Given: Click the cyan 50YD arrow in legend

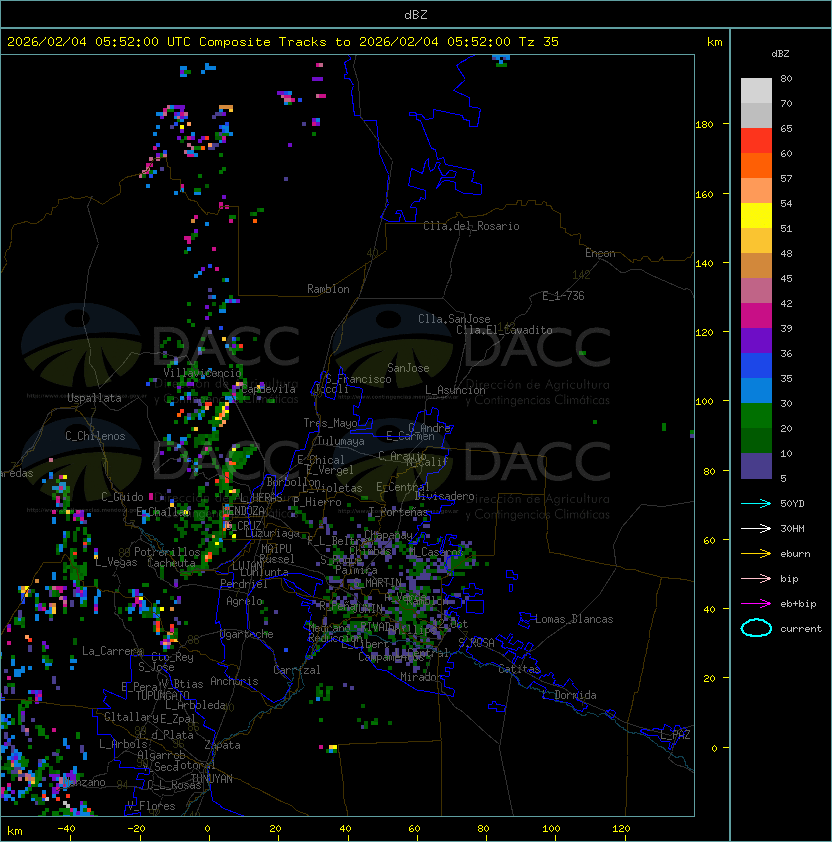Looking at the screenshot, I should coord(756,503).
